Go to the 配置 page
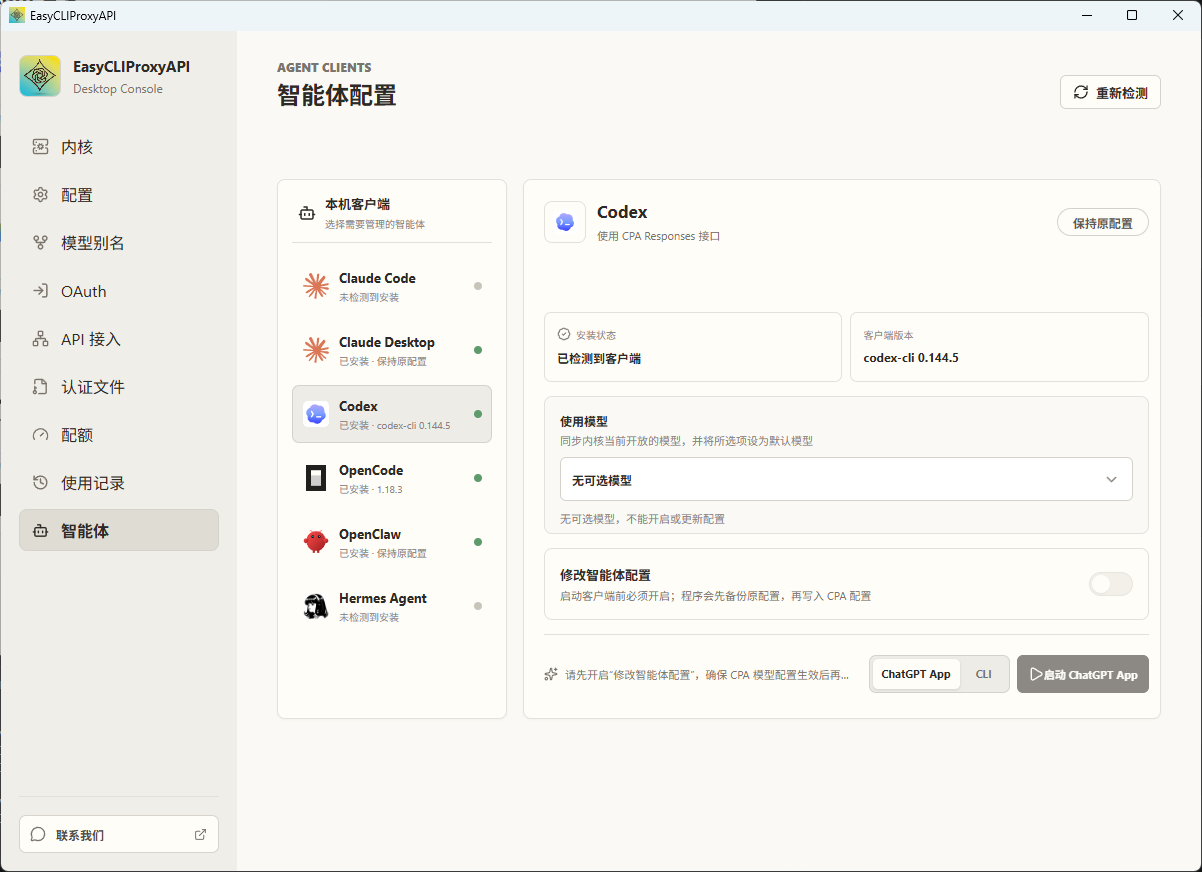This screenshot has width=1202, height=872. pos(119,195)
